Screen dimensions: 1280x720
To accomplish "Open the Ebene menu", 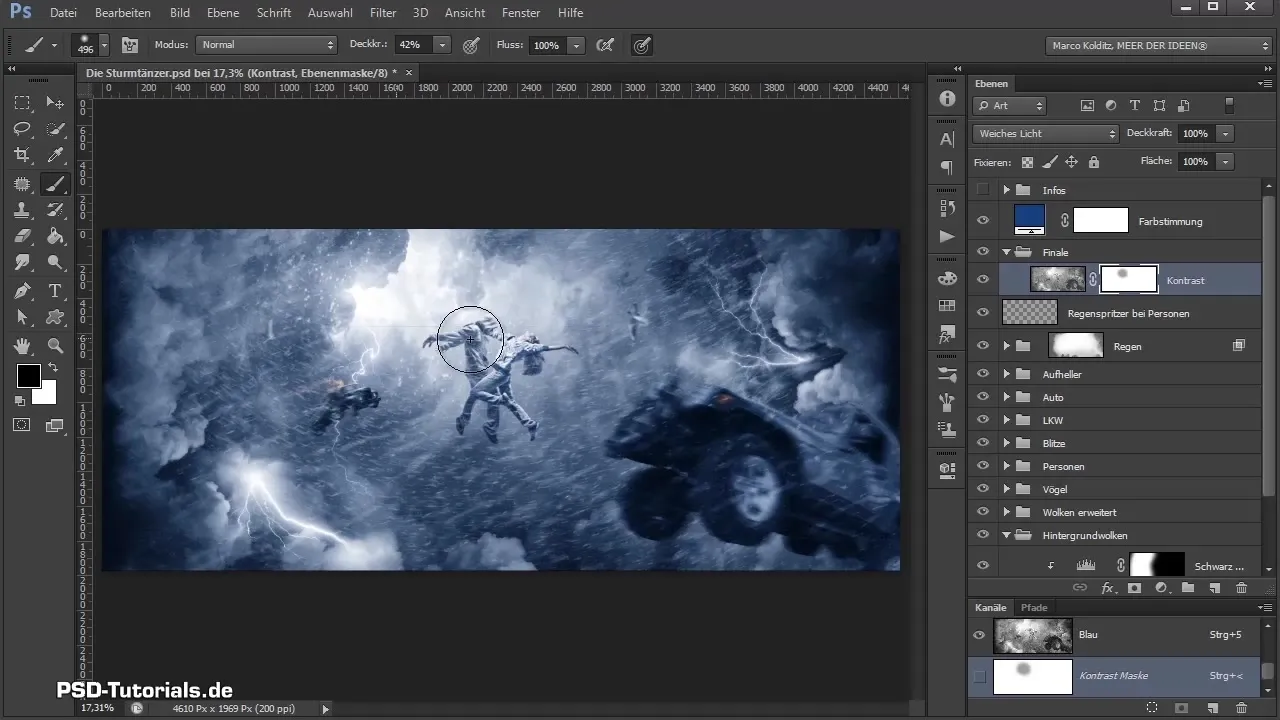I will coord(223,13).
